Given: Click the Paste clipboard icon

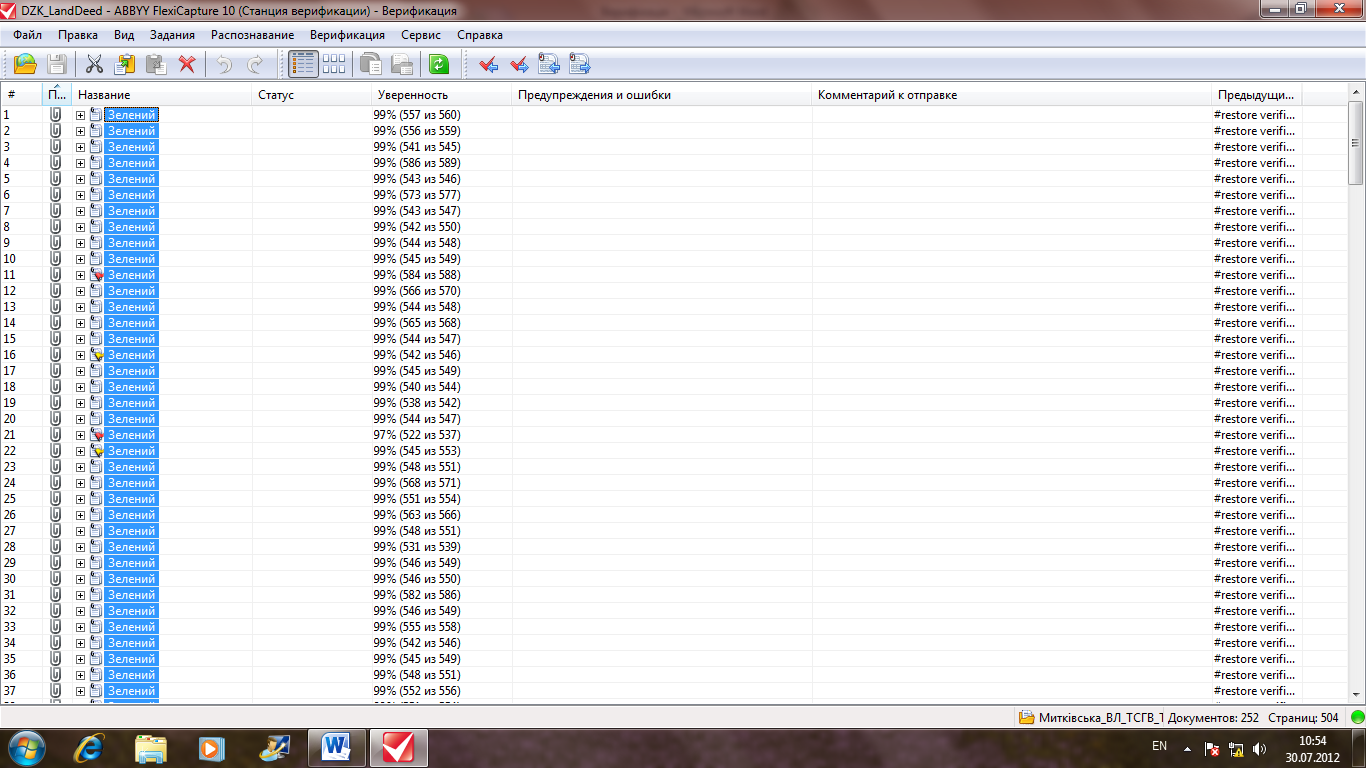Looking at the screenshot, I should point(156,64).
